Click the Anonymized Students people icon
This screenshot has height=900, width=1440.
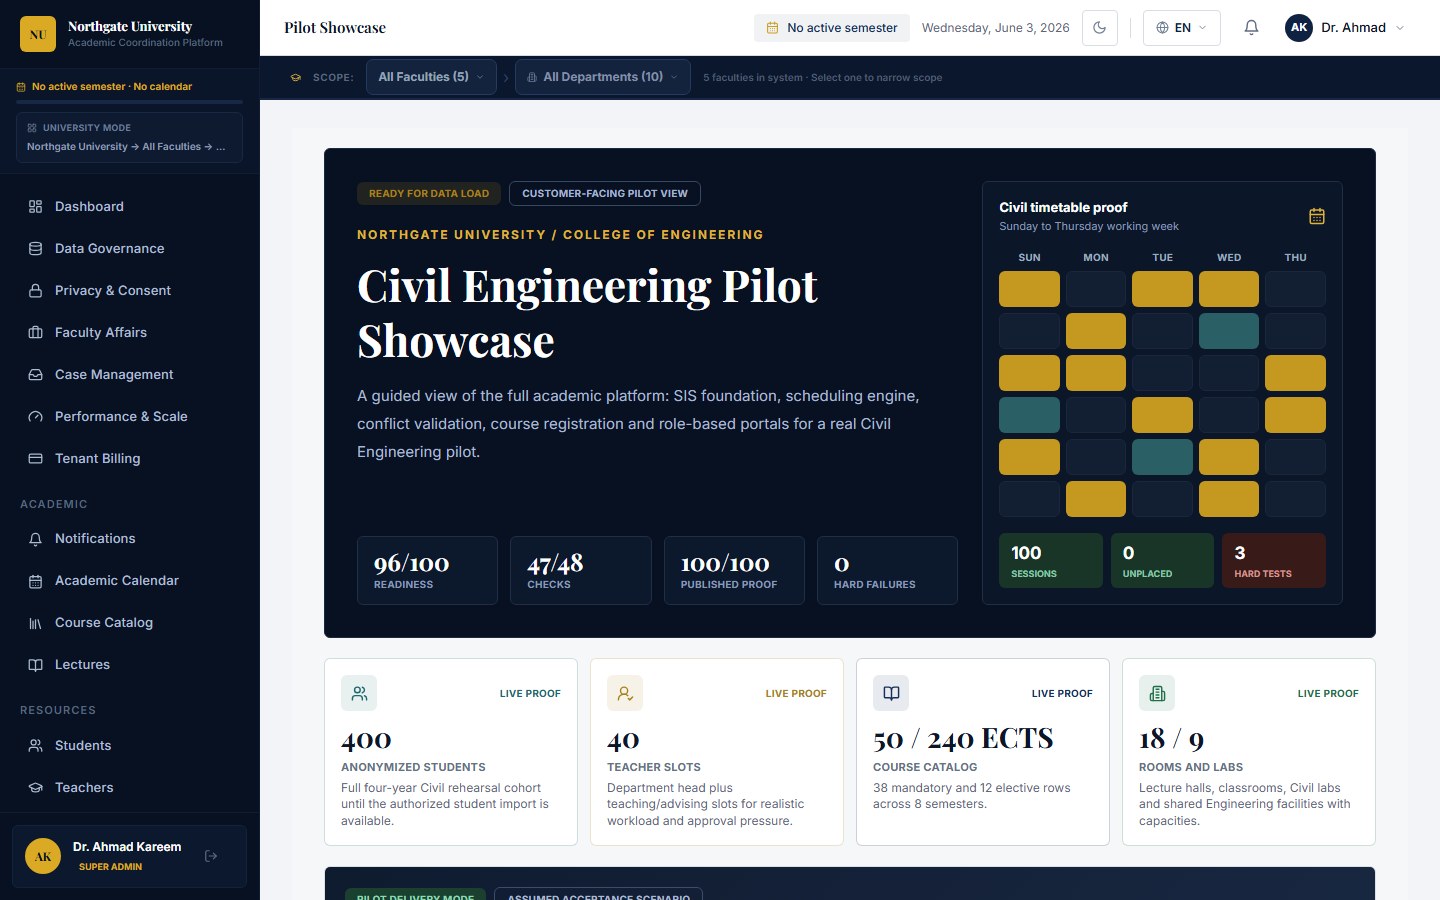pos(359,693)
